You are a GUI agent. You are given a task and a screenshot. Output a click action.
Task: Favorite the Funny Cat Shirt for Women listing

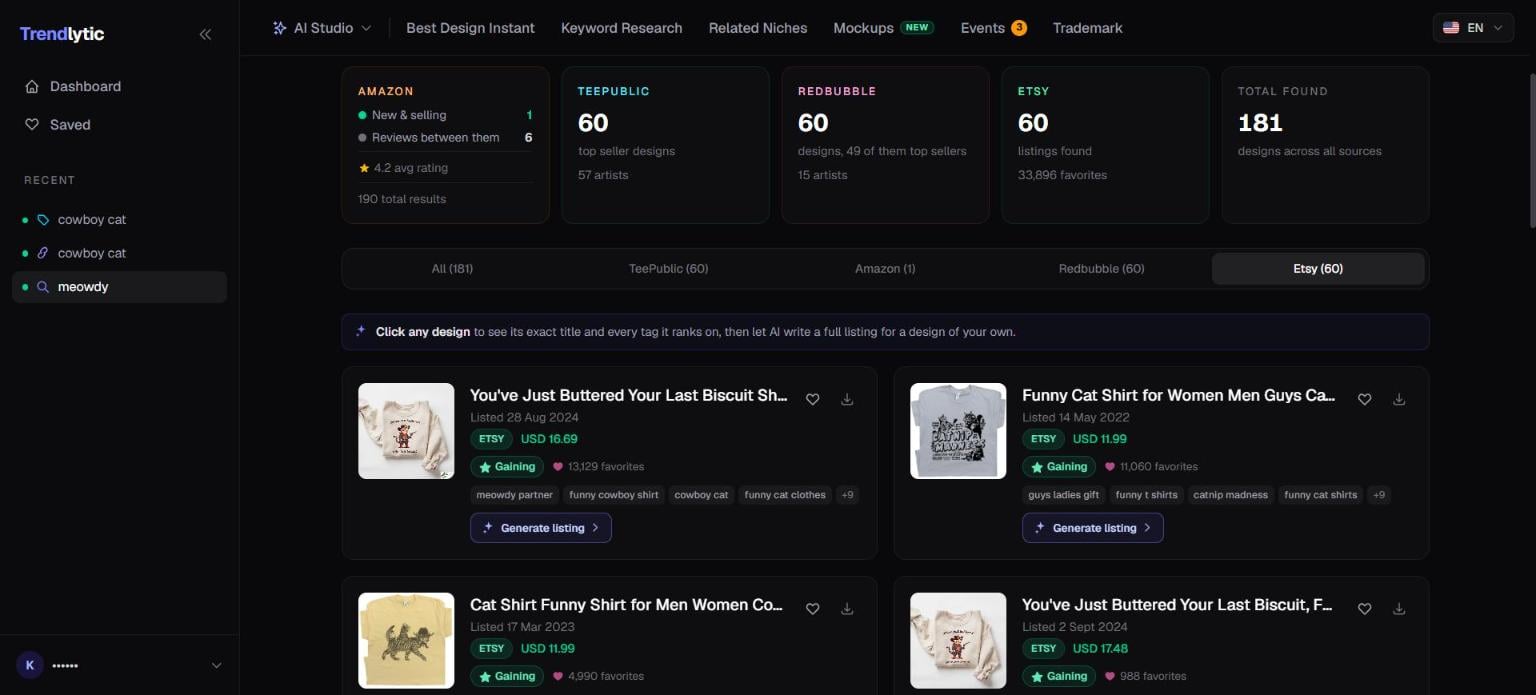click(1365, 399)
